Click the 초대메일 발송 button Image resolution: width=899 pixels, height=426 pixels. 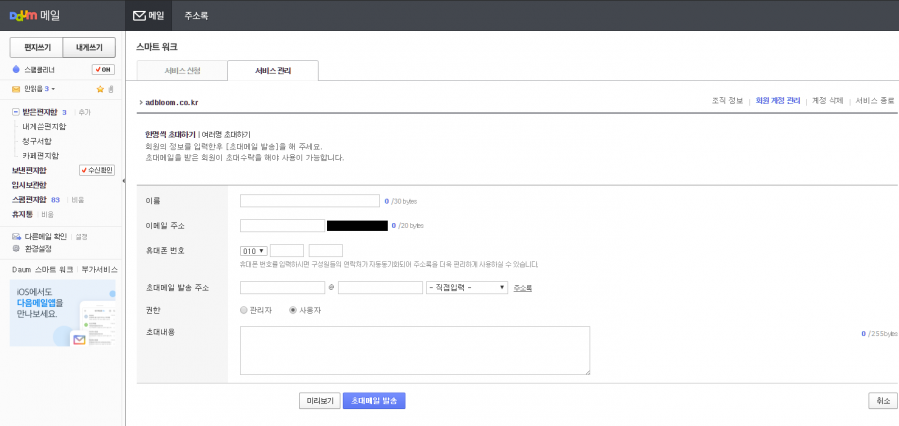[x=374, y=400]
